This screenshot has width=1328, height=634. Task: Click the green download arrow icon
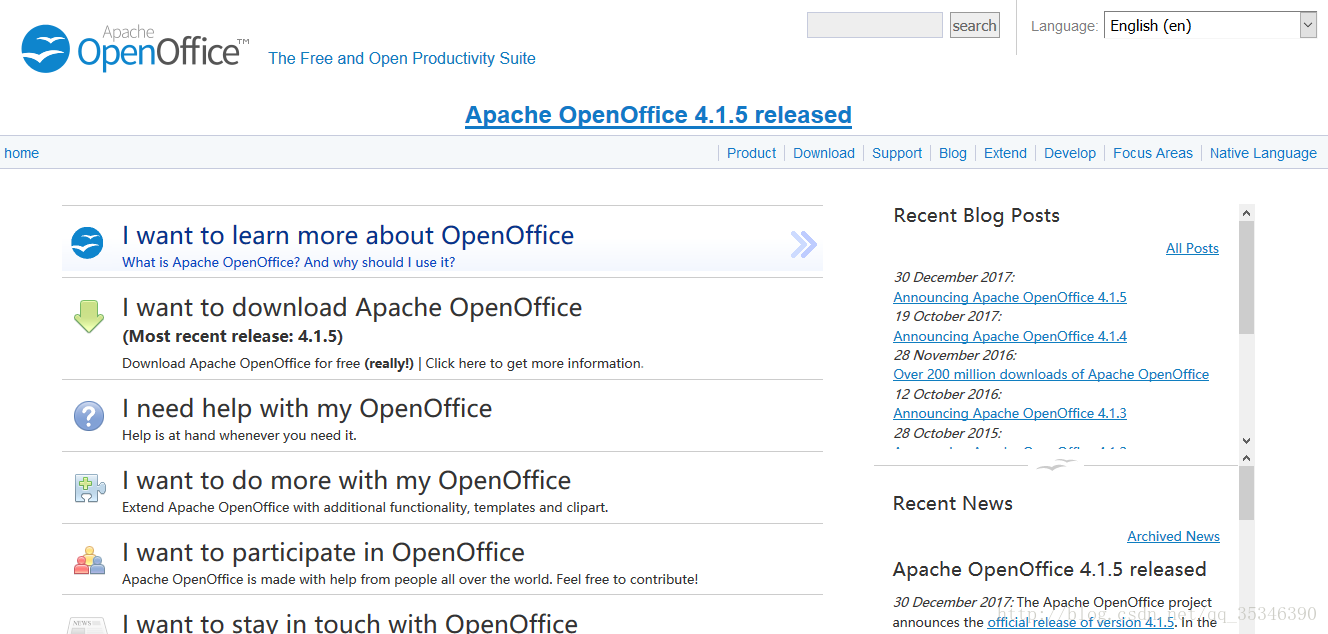[x=89, y=316]
